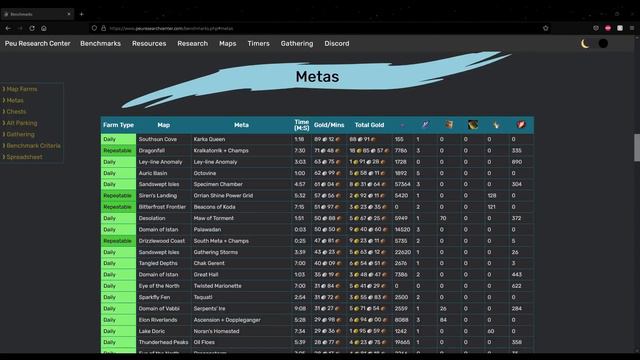This screenshot has height=360, width=640.
Task: Sort by the small purple icon column header
Action: pos(402,125)
